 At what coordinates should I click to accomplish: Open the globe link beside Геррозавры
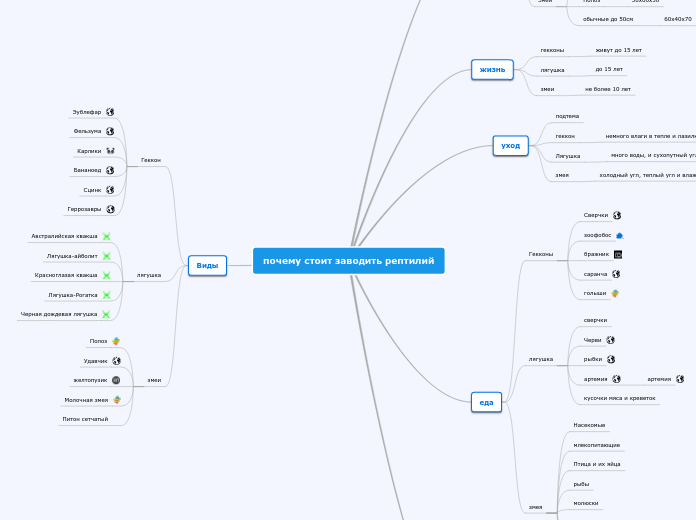[x=111, y=209]
